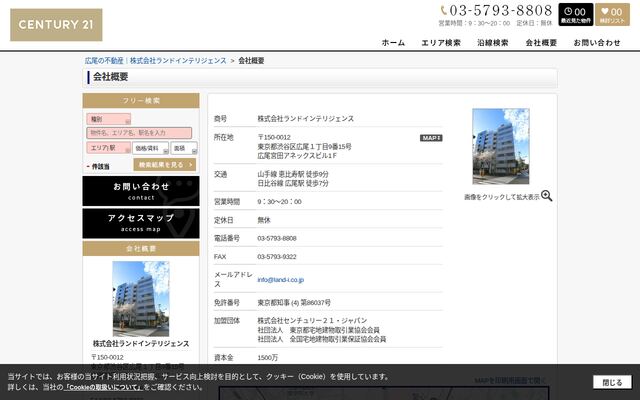
Task: Click 検索結果を見る search button
Action: point(165,165)
